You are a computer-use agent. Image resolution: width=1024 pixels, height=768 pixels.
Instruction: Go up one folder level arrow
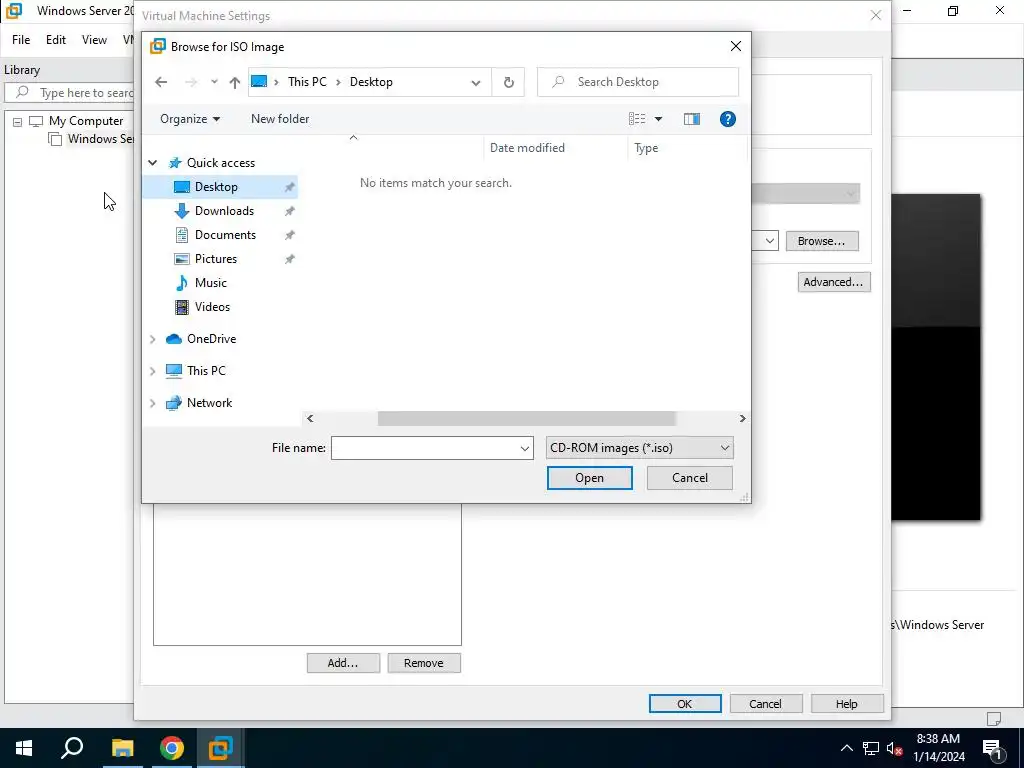click(x=234, y=82)
